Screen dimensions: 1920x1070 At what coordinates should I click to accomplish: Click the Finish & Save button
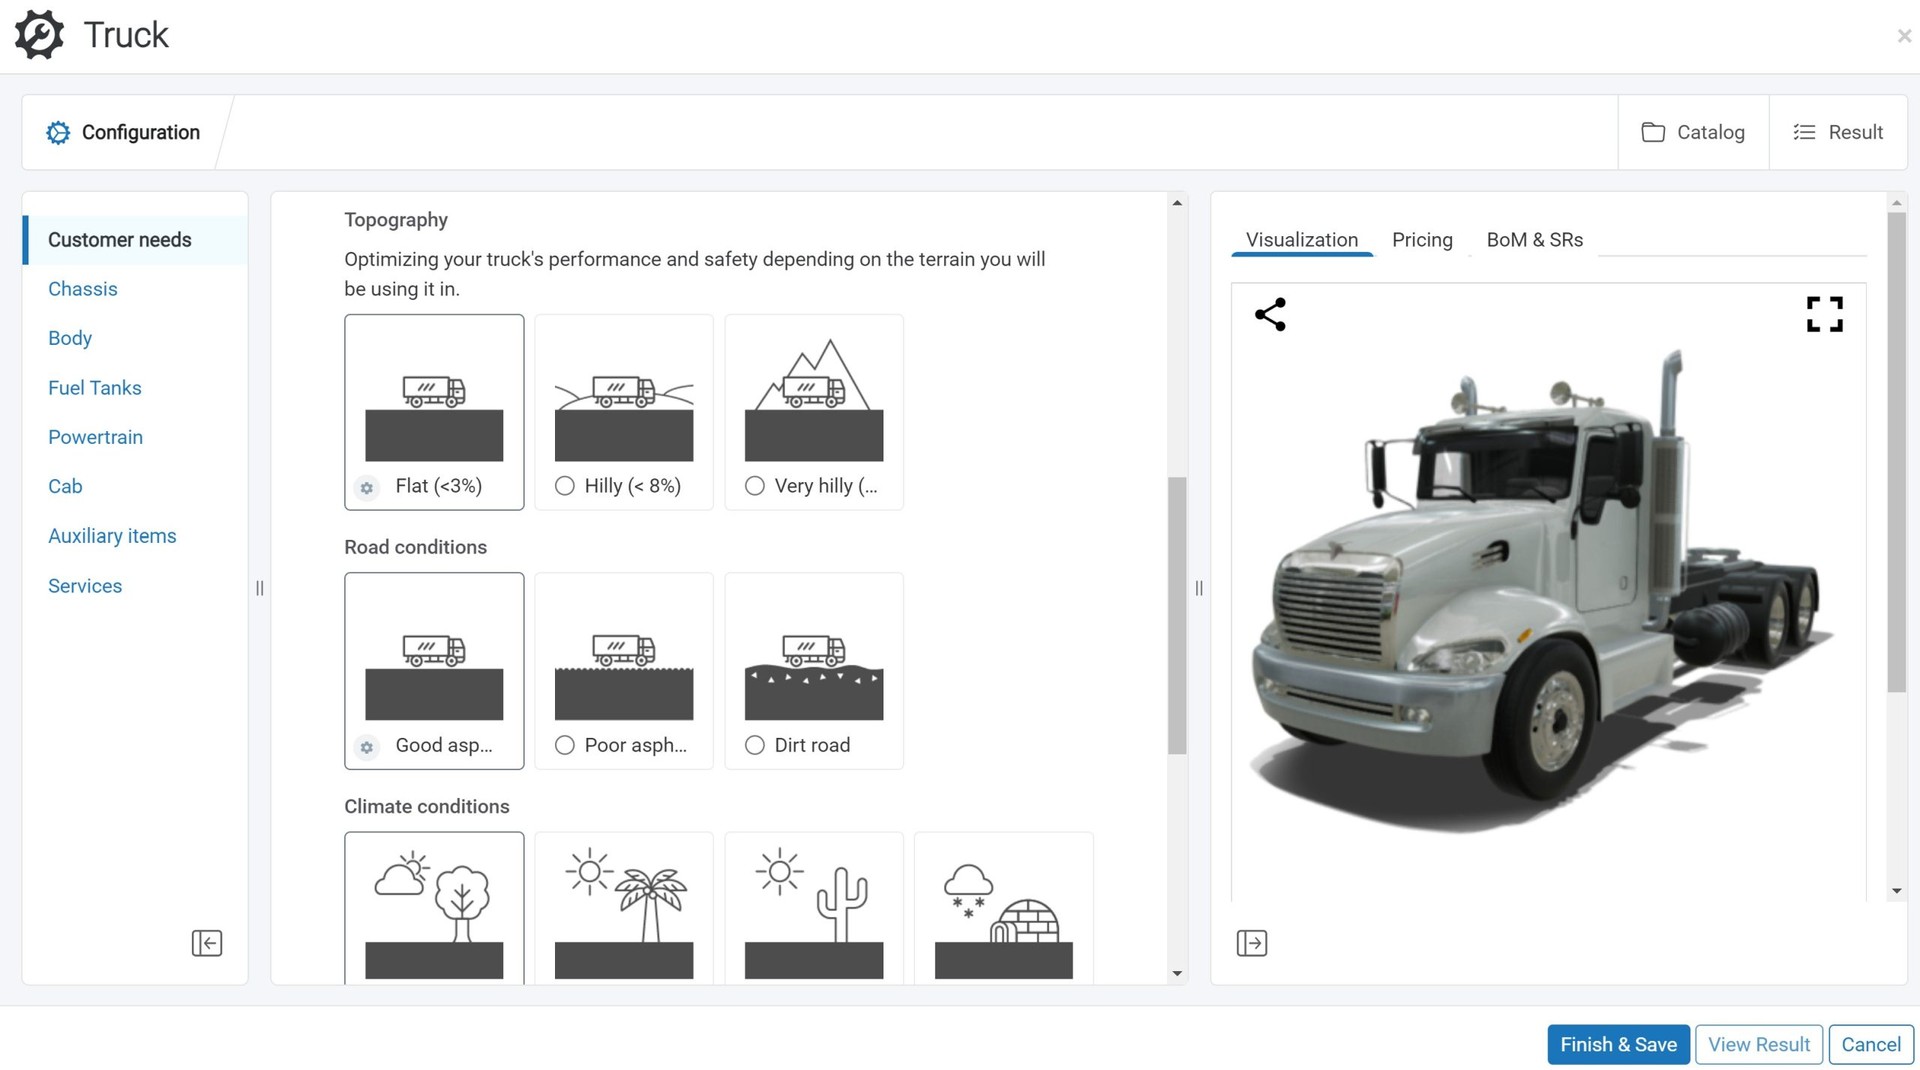(x=1617, y=1044)
